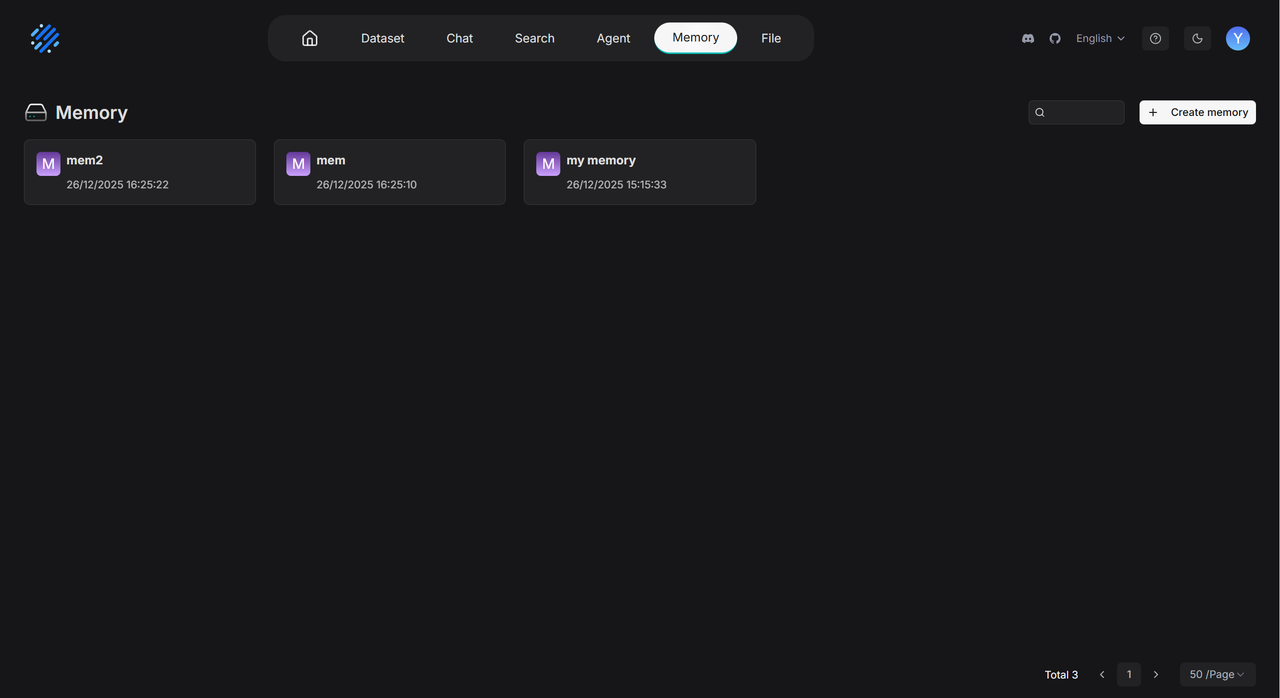Click the help question mark icon
The image size is (1280, 698).
(1155, 38)
